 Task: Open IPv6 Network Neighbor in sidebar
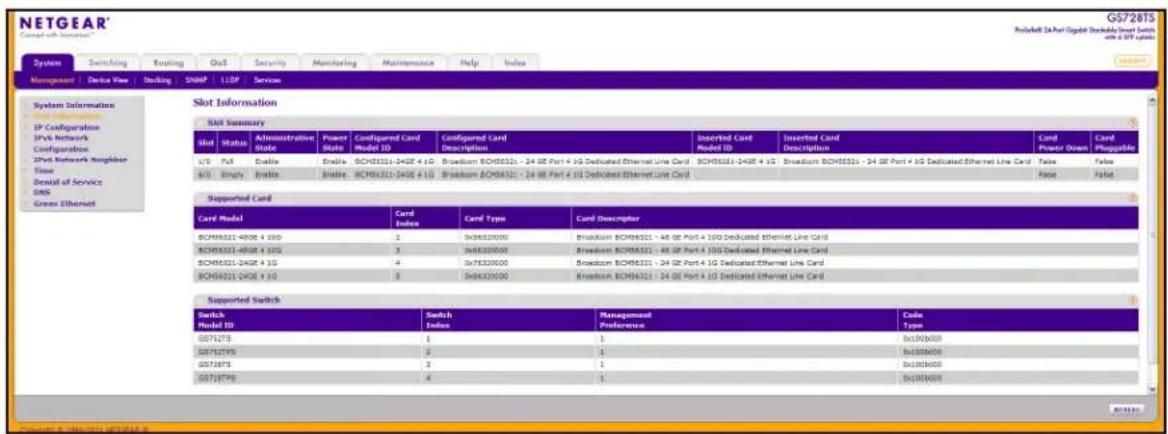[x=79, y=159]
